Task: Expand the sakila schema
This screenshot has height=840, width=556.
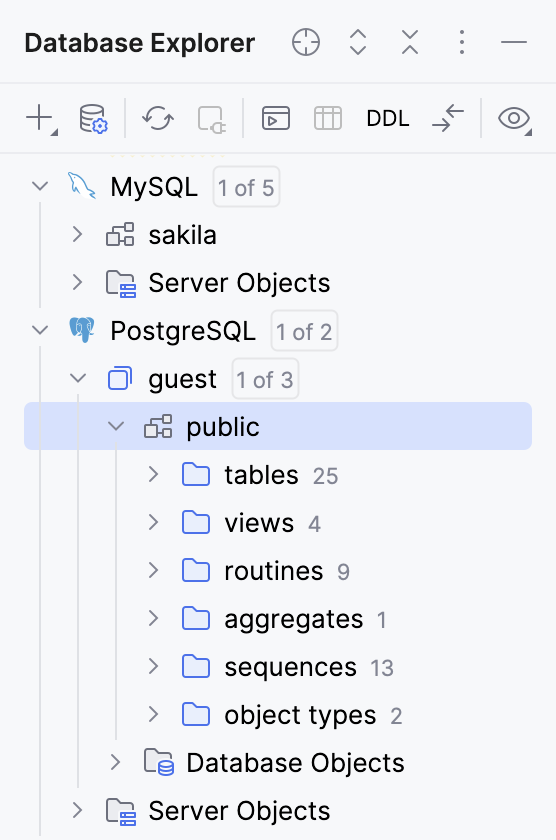Action: pos(78,235)
